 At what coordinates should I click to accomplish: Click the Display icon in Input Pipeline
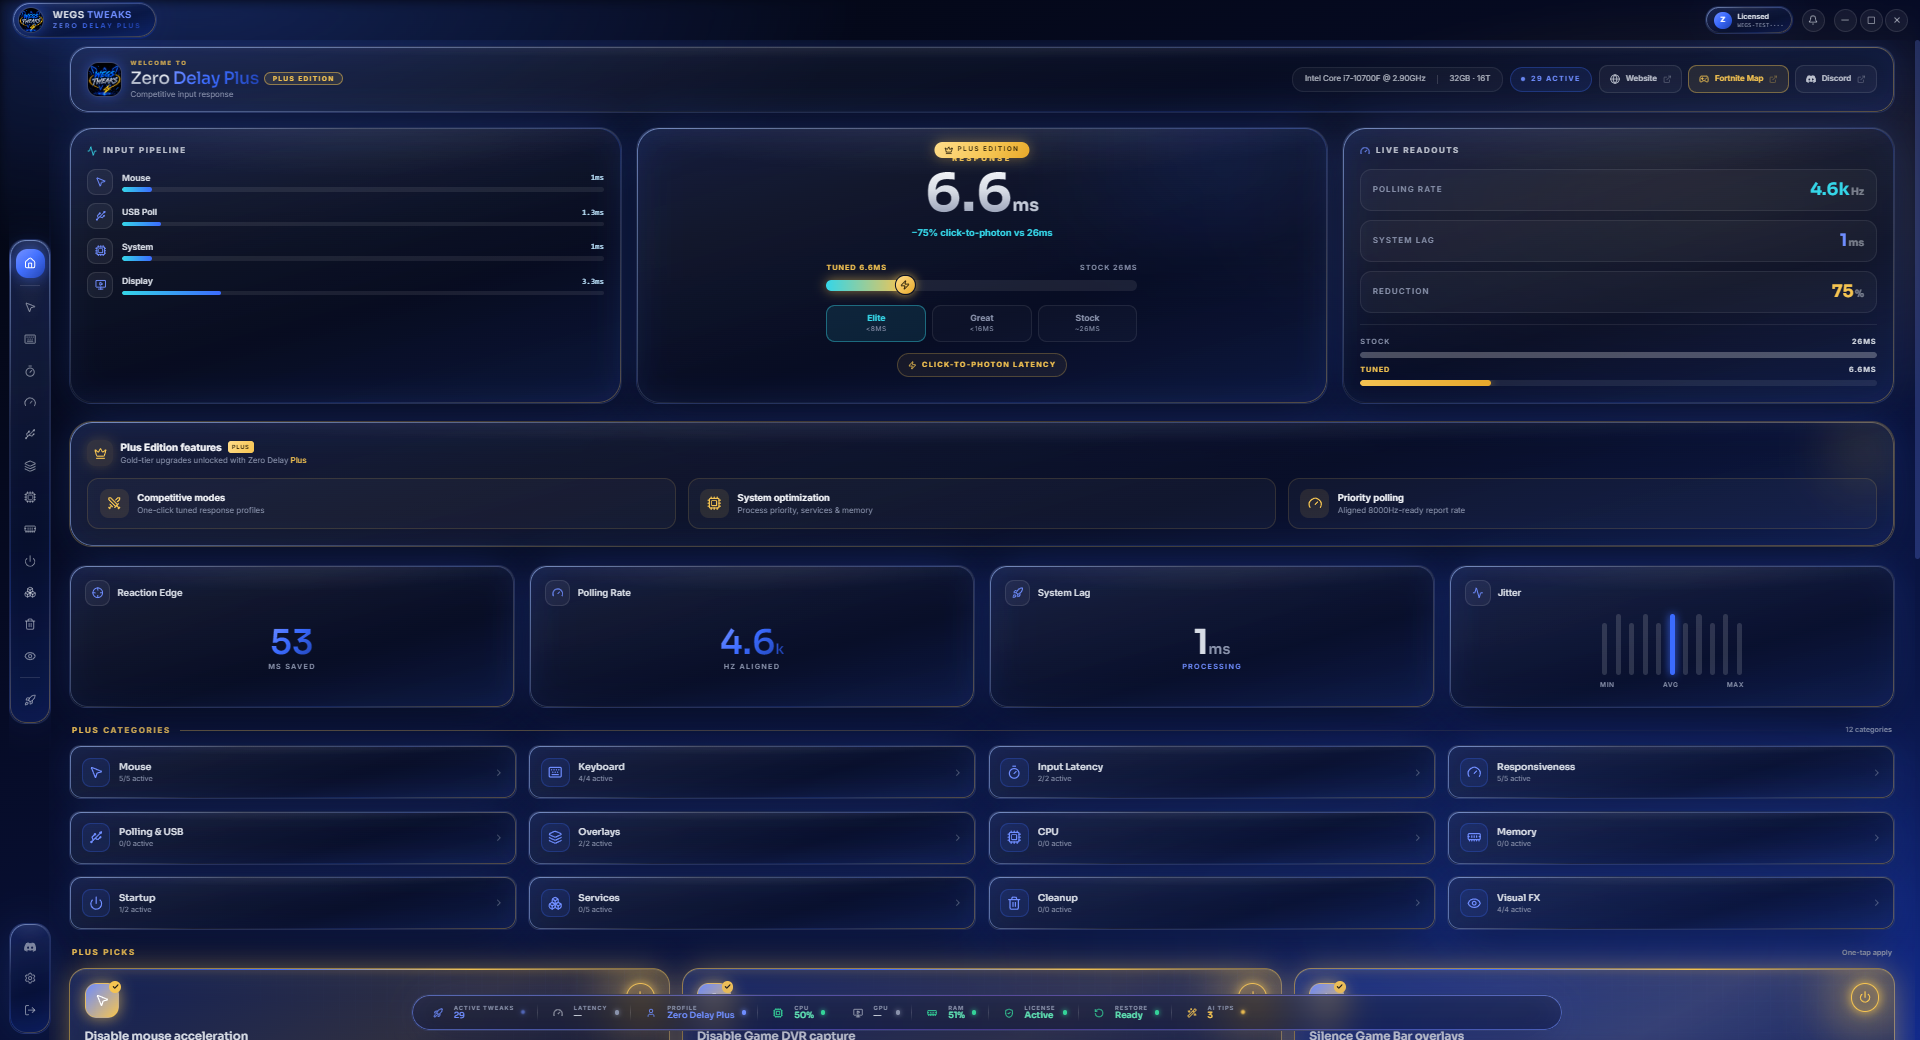tap(100, 285)
